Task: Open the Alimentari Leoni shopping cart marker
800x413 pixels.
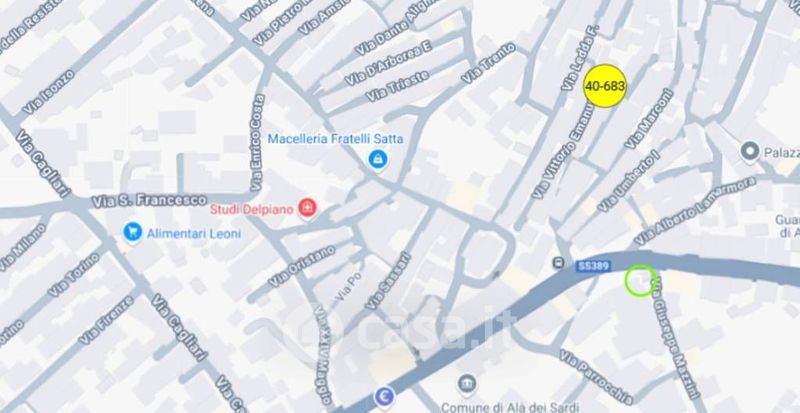Action: [133, 232]
